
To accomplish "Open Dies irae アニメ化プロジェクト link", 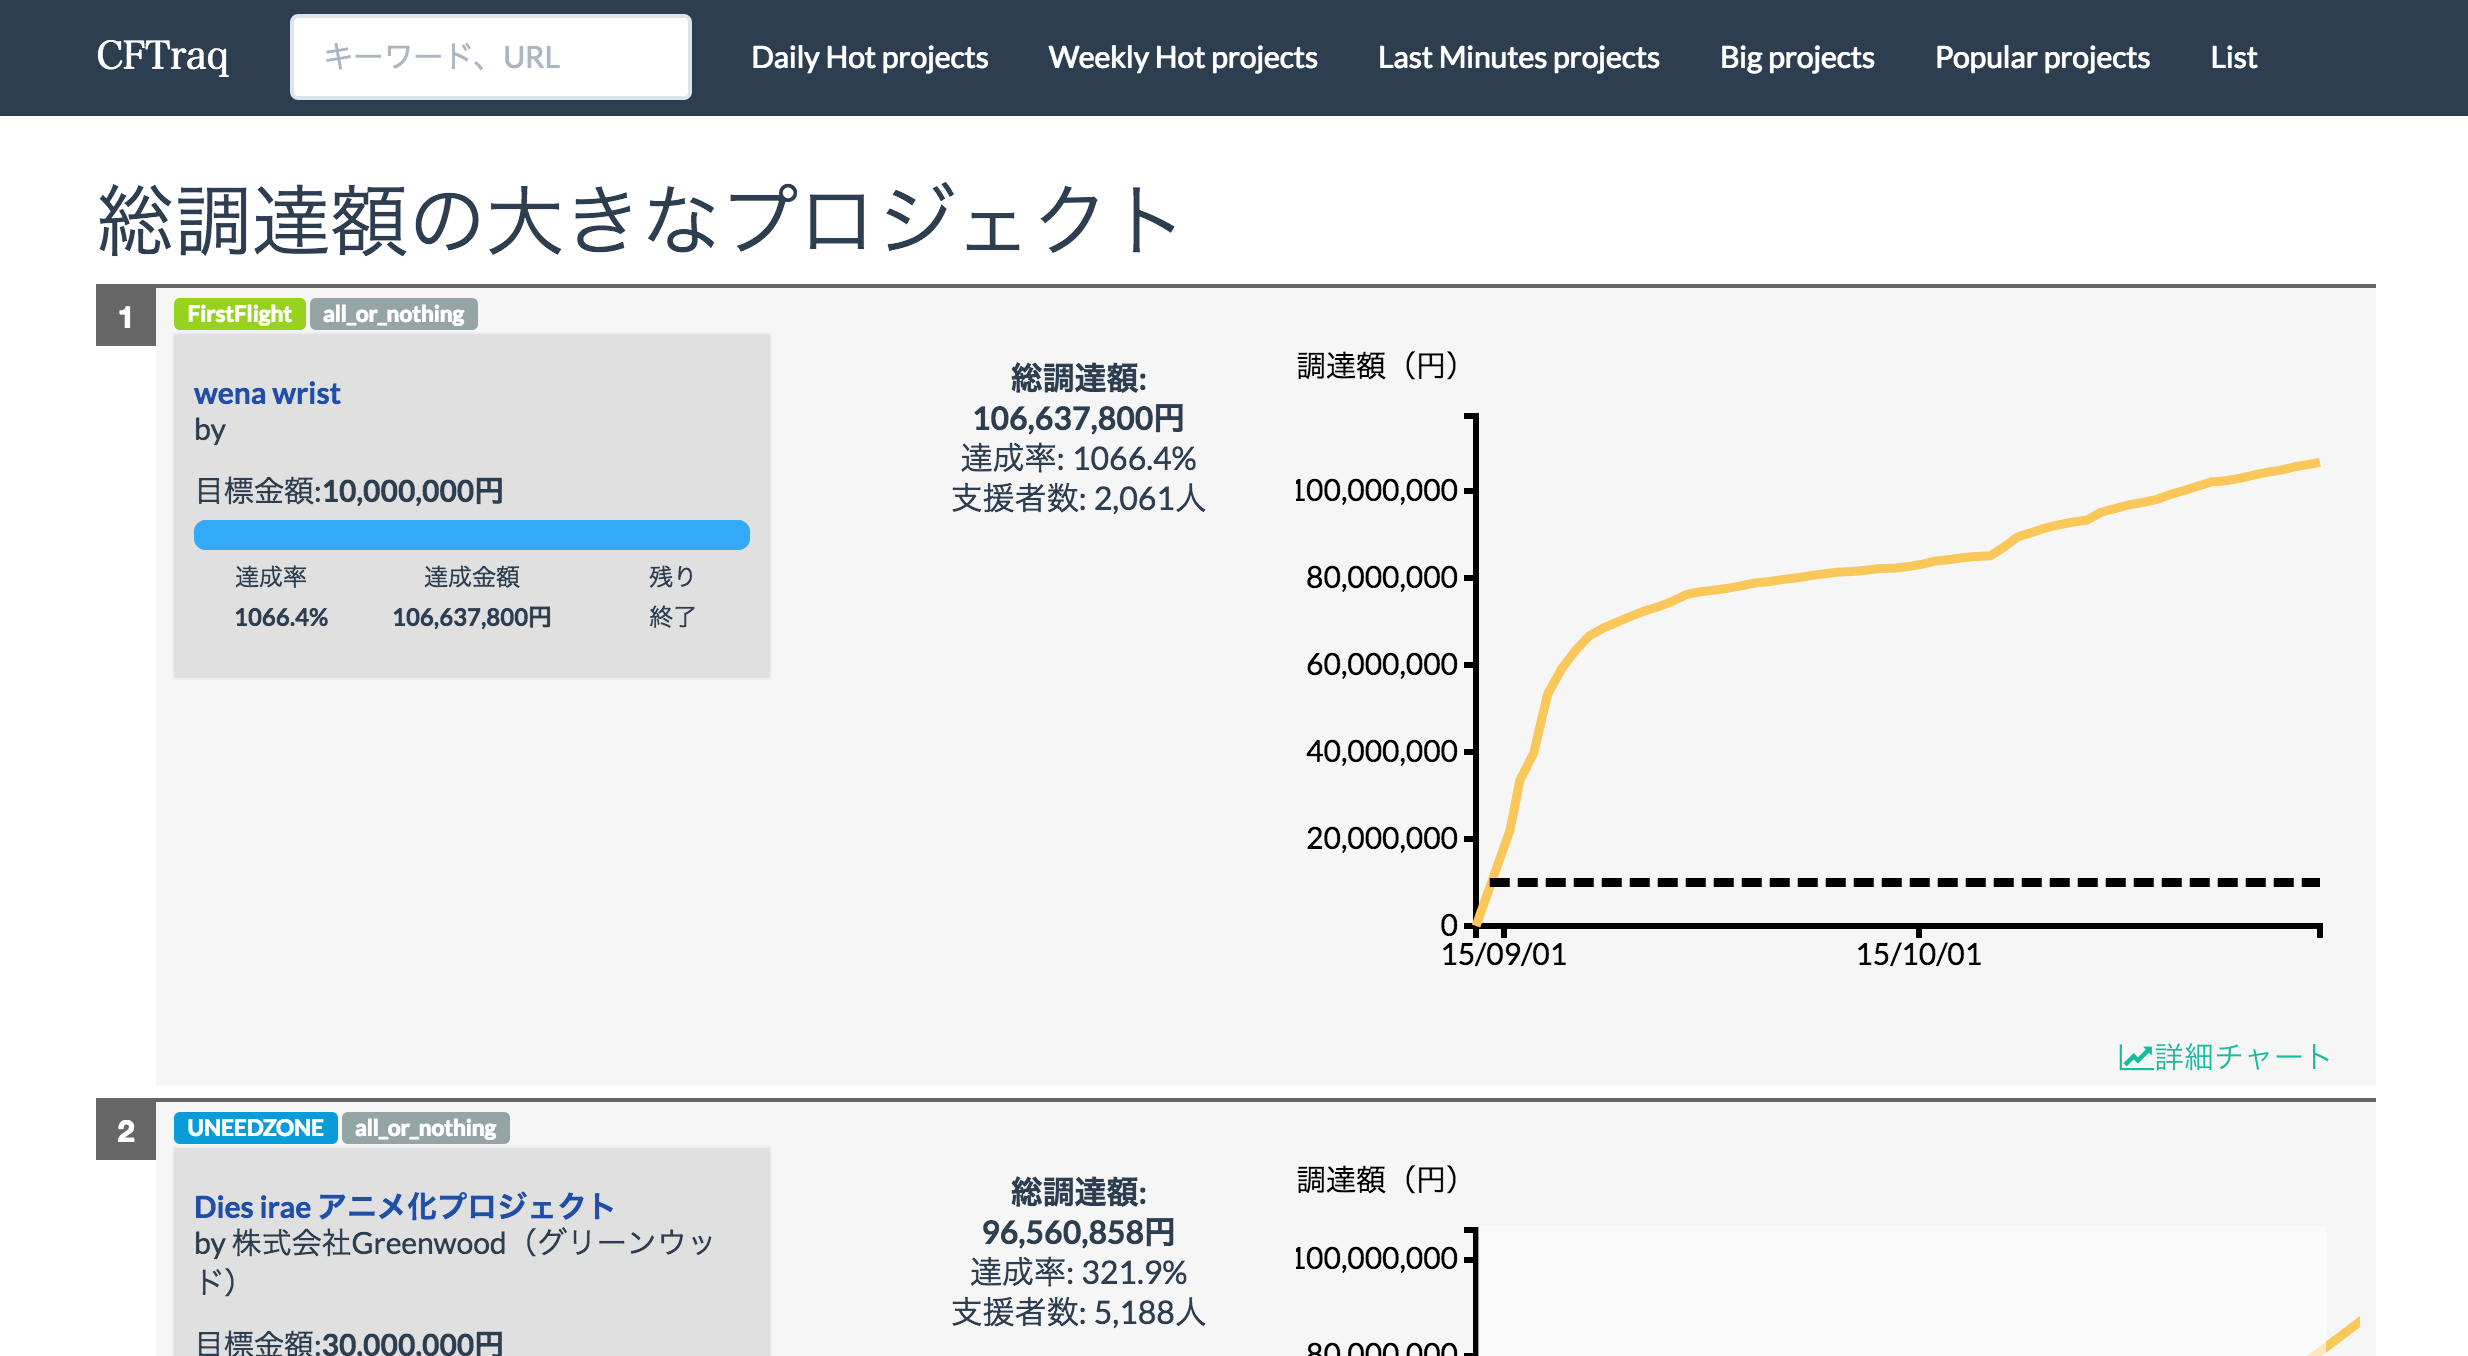I will [404, 1207].
